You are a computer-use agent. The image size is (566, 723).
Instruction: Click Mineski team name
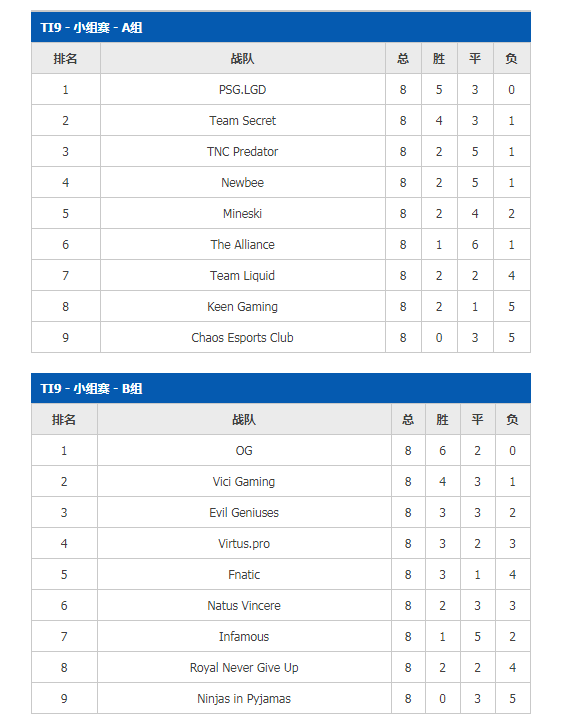pos(242,213)
